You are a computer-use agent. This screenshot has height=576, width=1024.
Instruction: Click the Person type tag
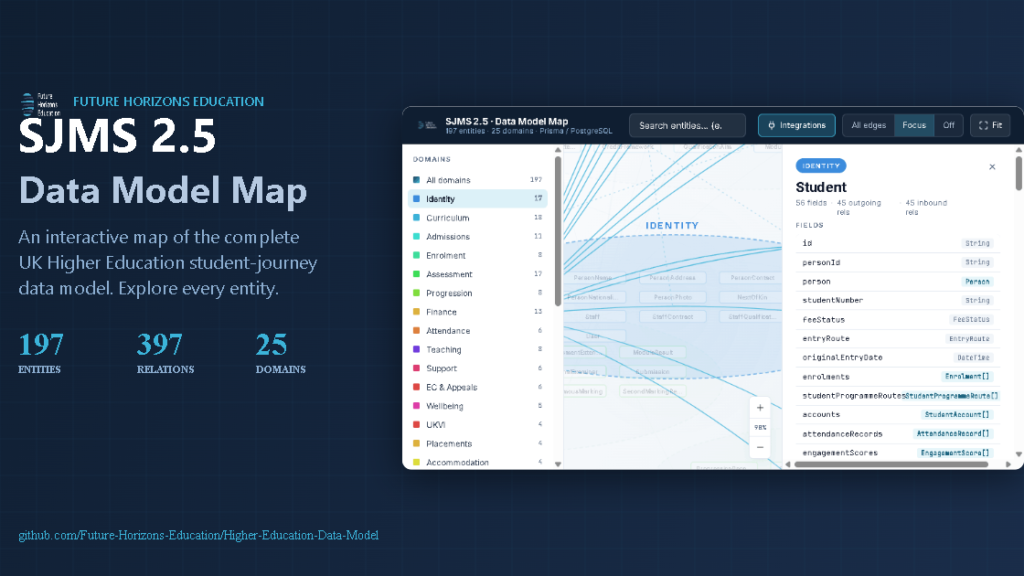(x=978, y=281)
